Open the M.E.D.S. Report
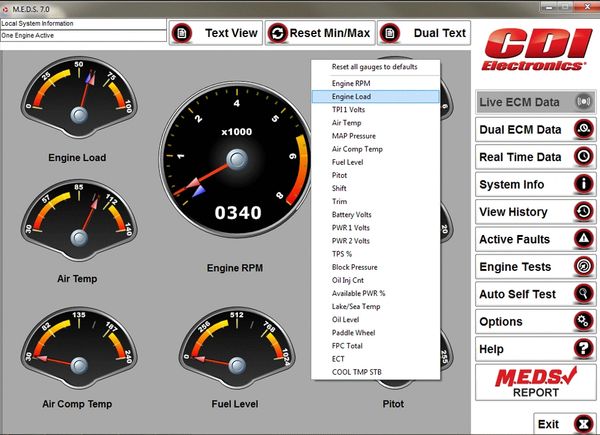Viewport: 600px width, 435px height. (x=536, y=382)
